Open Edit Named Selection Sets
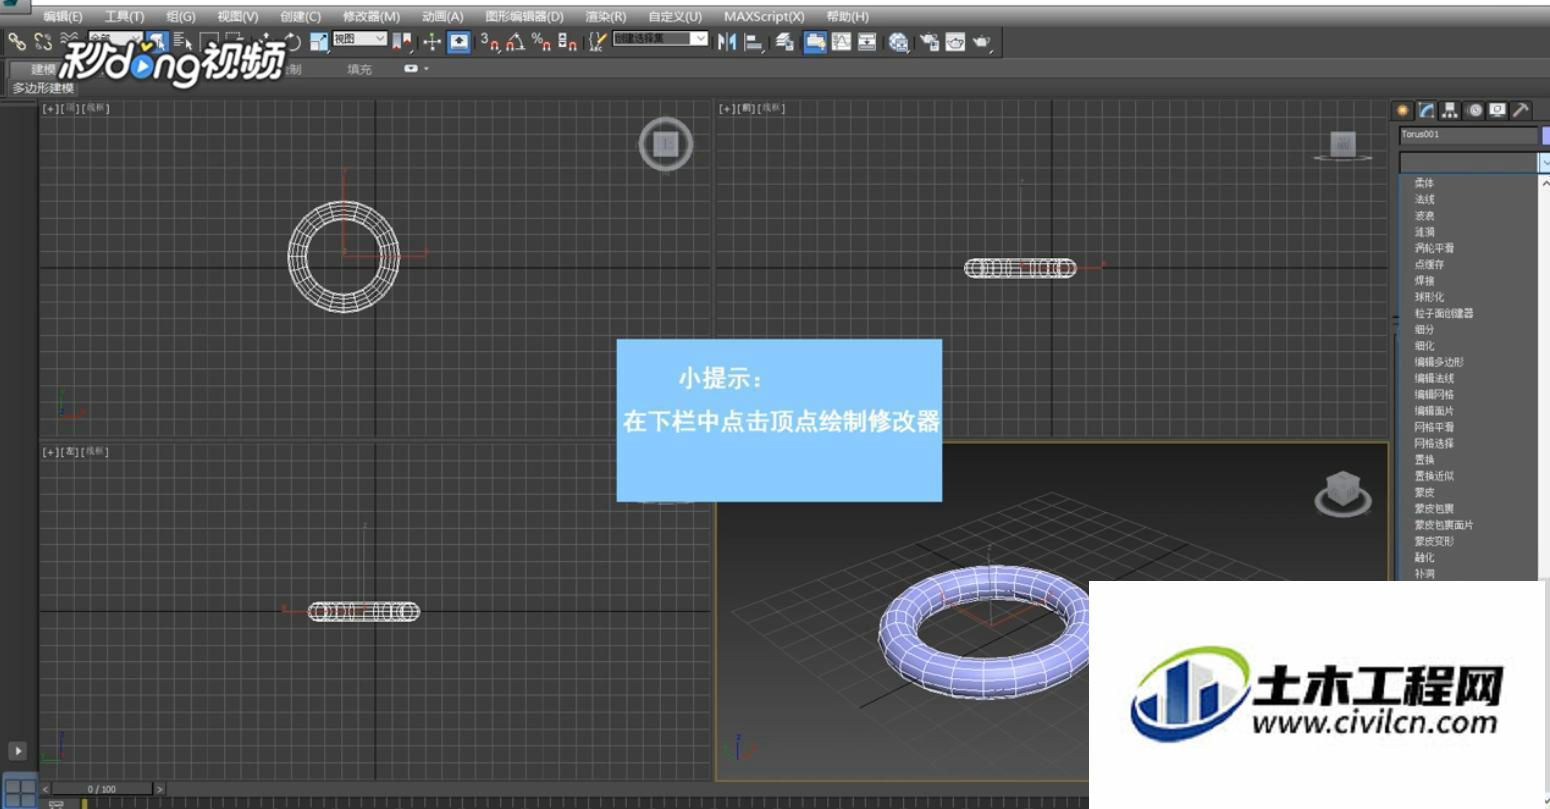Screen dimensions: 1550x809 pos(597,41)
